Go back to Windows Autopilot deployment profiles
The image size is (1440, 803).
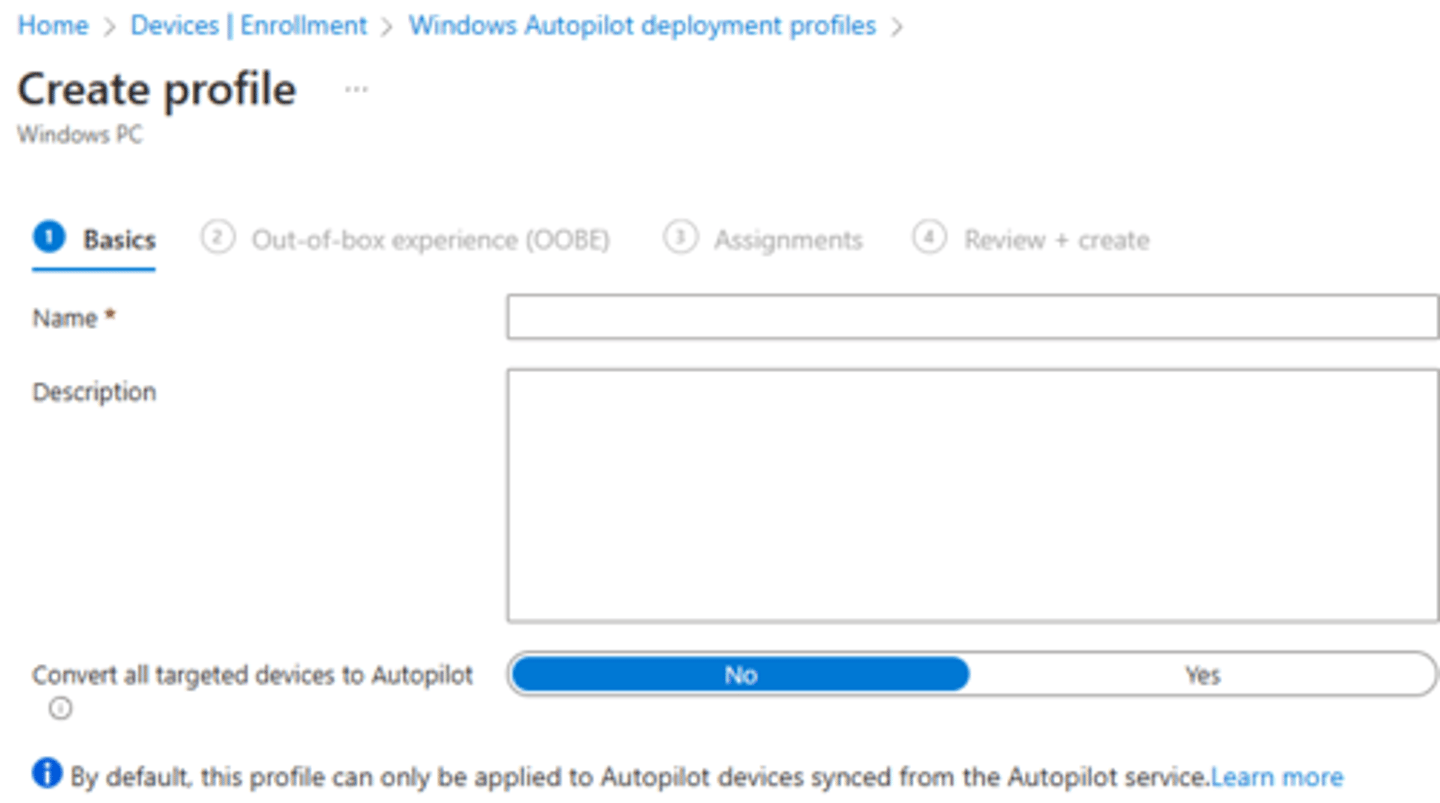click(642, 26)
